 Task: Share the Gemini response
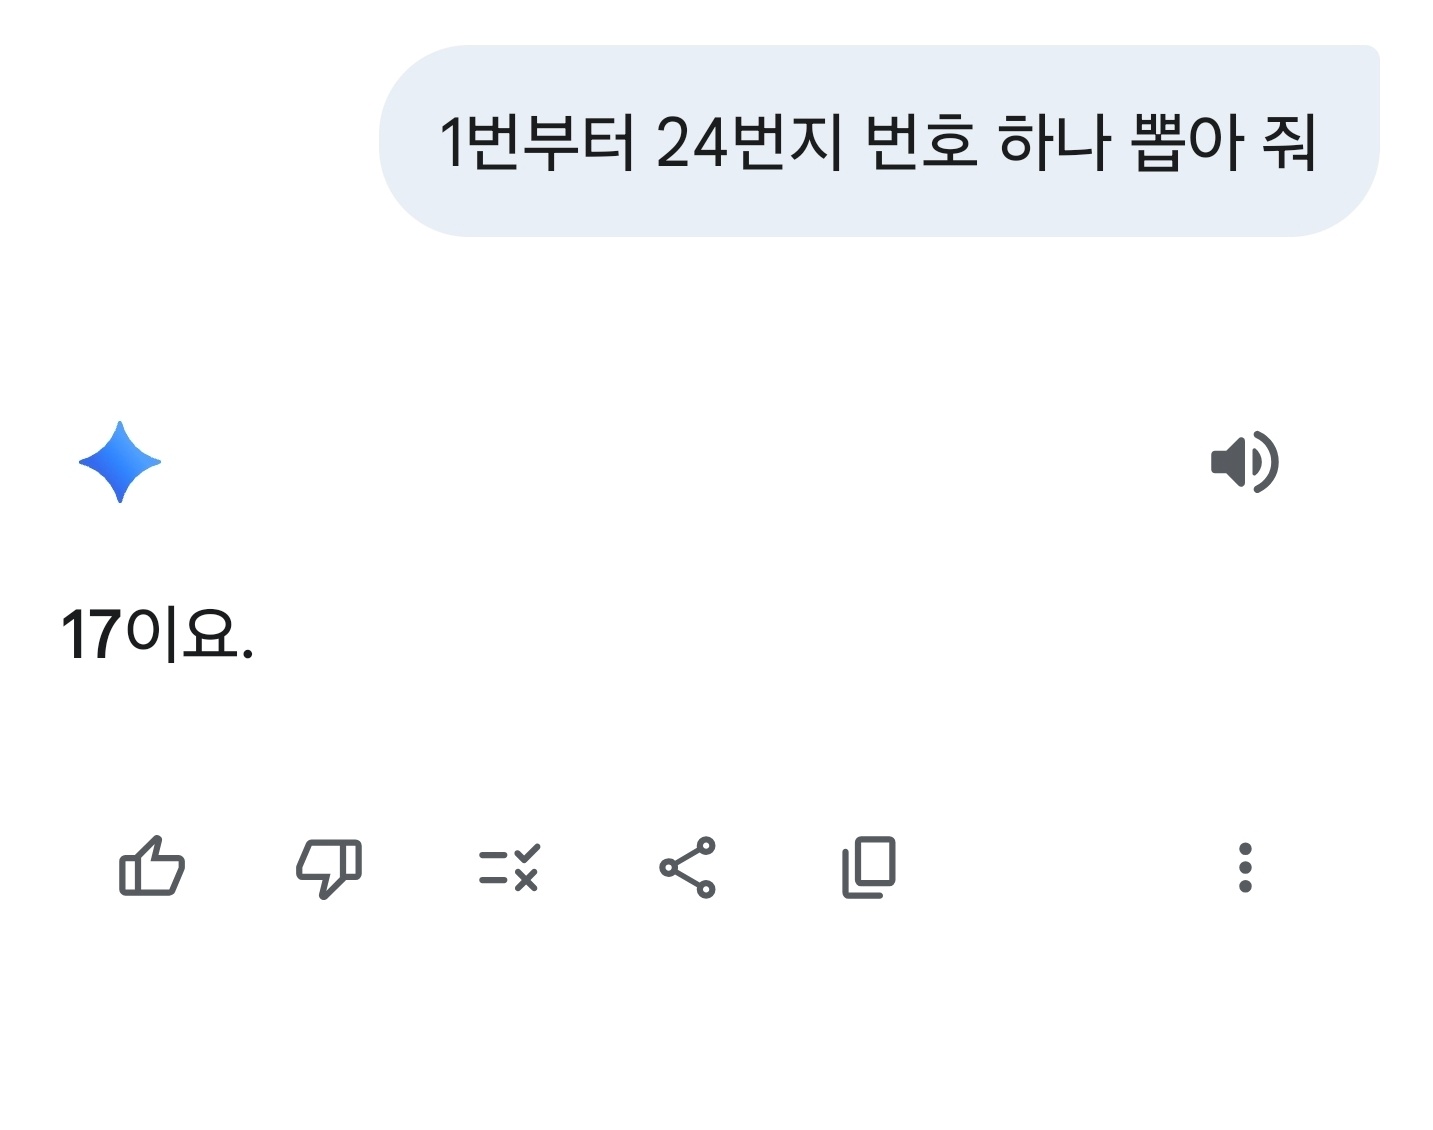click(688, 866)
